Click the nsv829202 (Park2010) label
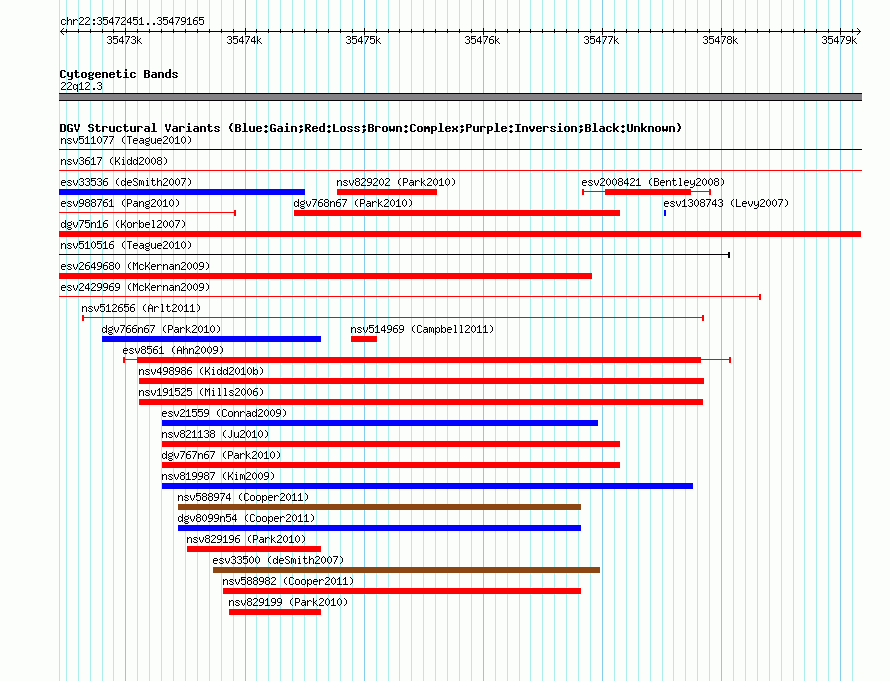 (396, 182)
